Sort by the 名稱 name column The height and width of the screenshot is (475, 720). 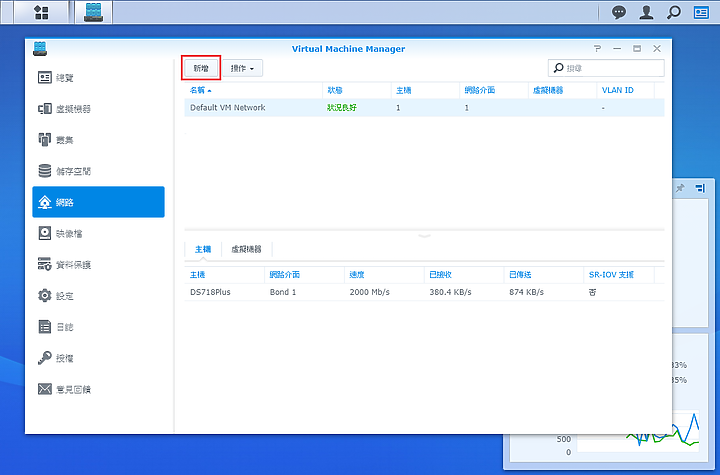coord(253,90)
